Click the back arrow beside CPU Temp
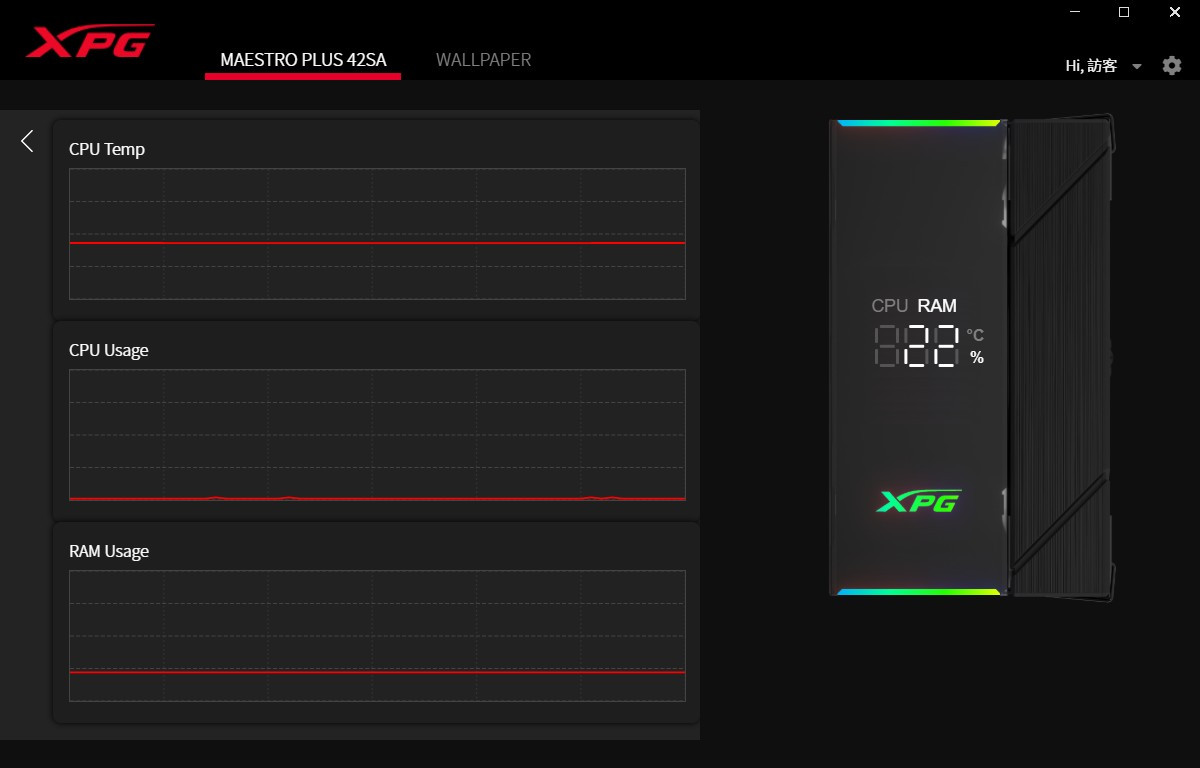 pyautogui.click(x=27, y=141)
